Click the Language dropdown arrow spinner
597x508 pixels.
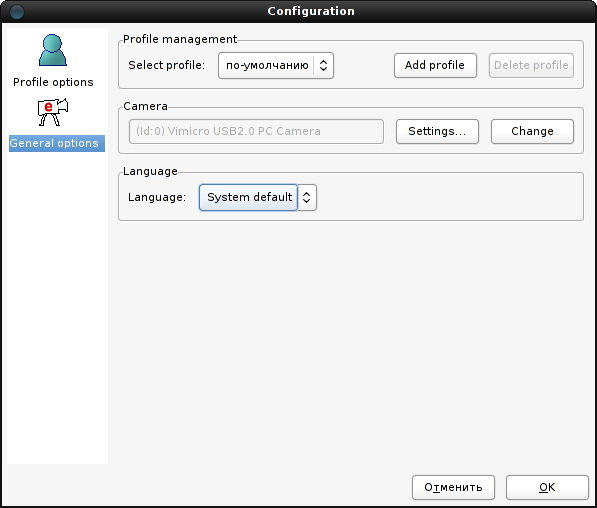[x=306, y=197]
